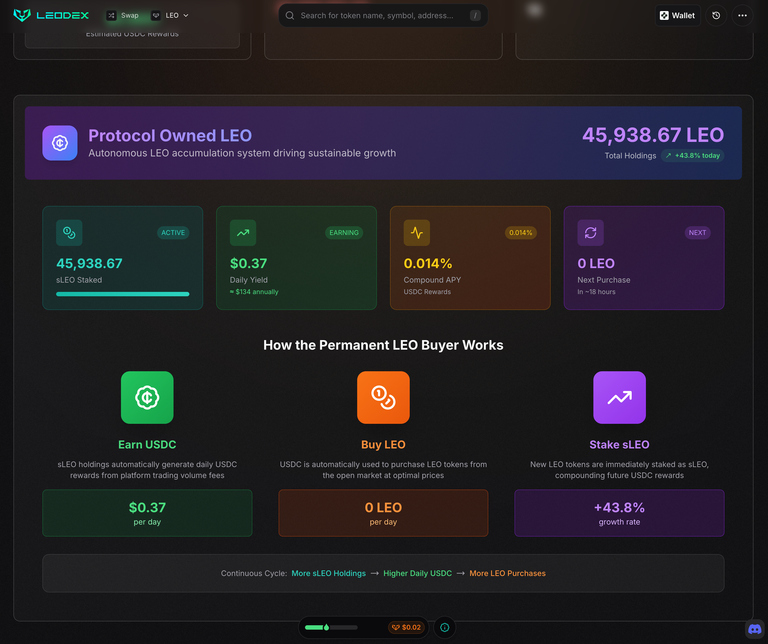Click the Stake sLEO heading
The image size is (768, 644).
[x=619, y=445]
